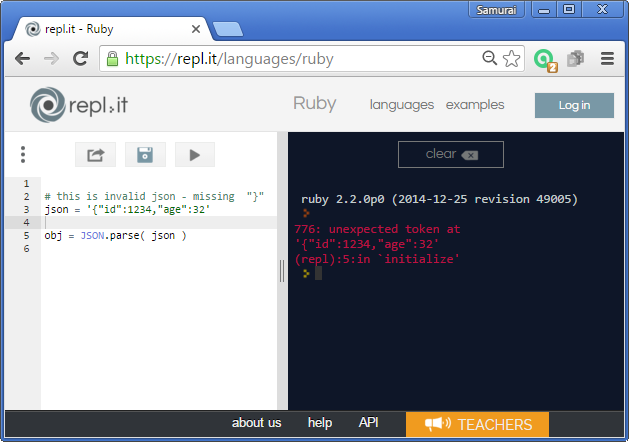The height and width of the screenshot is (442, 629).
Task: Click empty editor line 4
Action: point(160,223)
